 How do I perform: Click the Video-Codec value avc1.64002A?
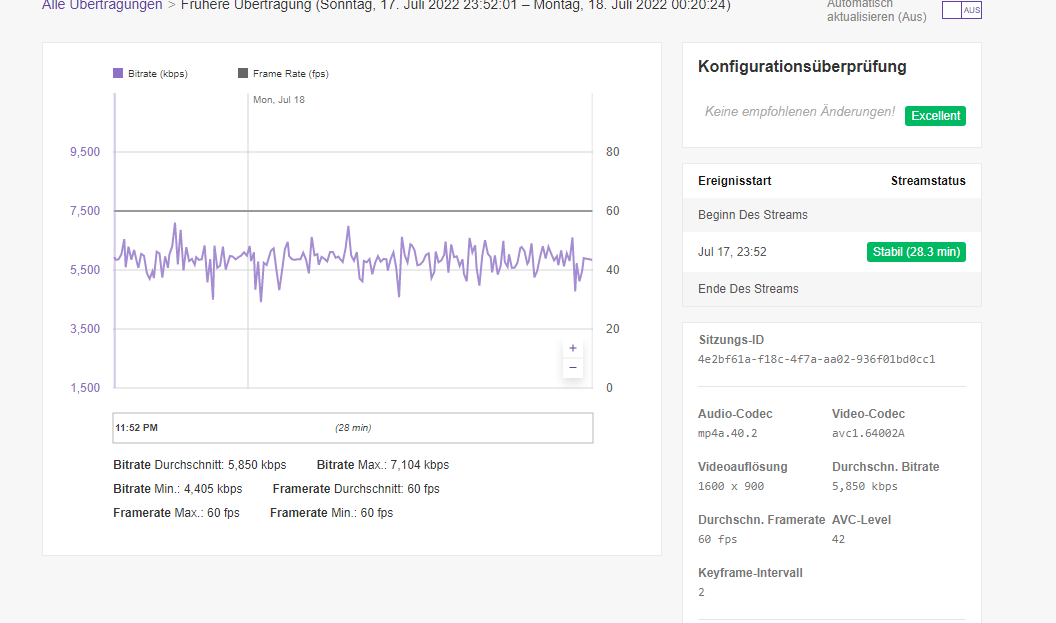click(870, 433)
